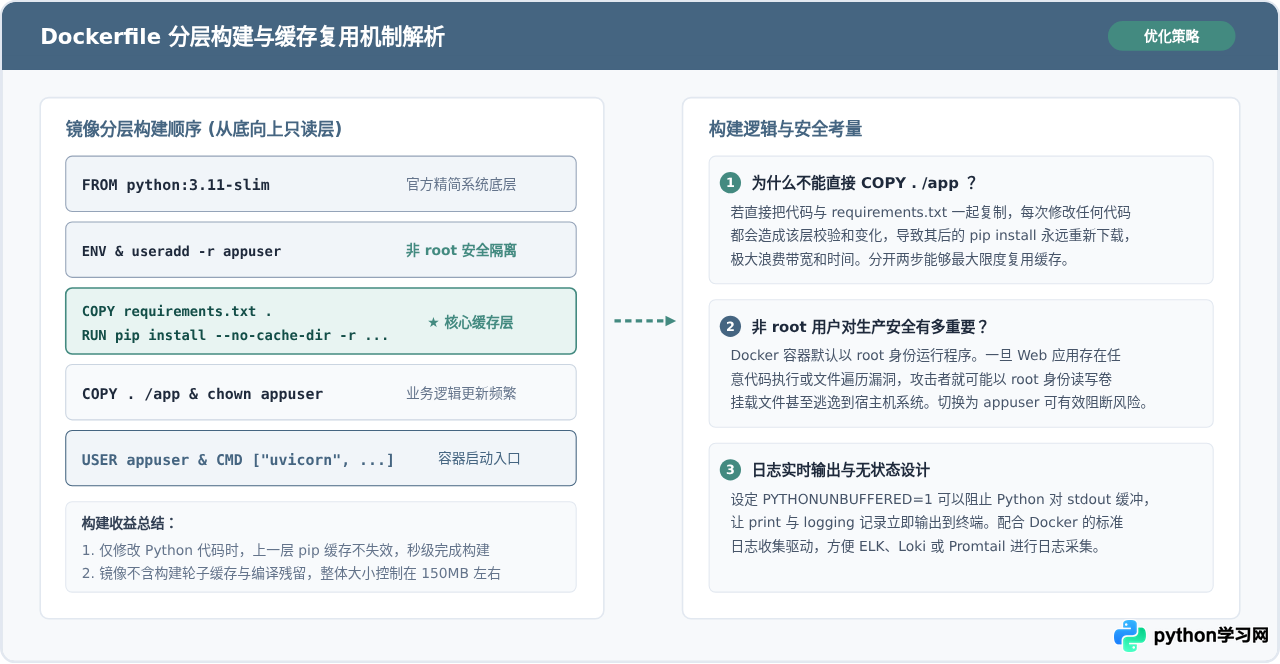1280x664 pixels.
Task: Click the 优化策略 pill button
Action: point(1171,36)
